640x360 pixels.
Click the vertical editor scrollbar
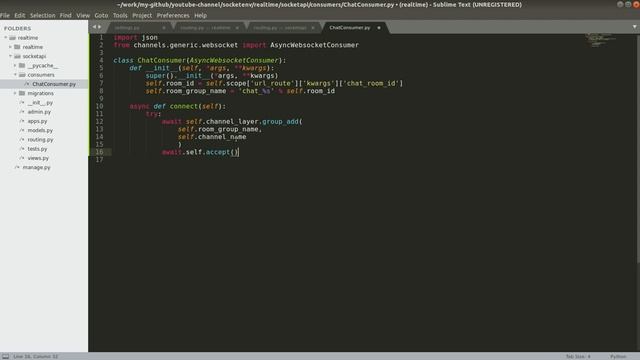(x=638, y=148)
